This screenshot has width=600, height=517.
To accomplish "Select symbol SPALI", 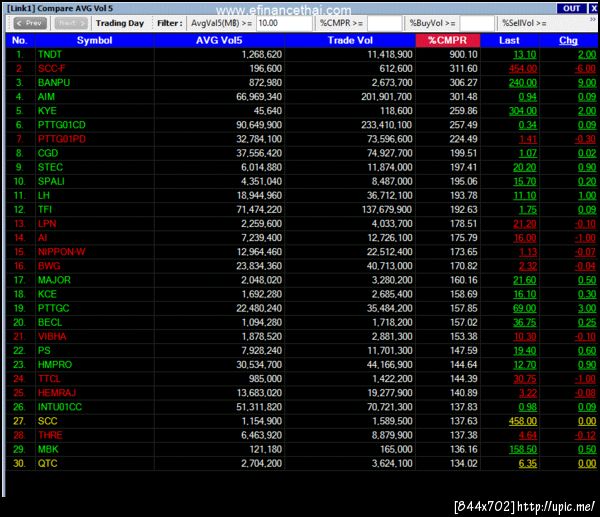I will [51, 181].
